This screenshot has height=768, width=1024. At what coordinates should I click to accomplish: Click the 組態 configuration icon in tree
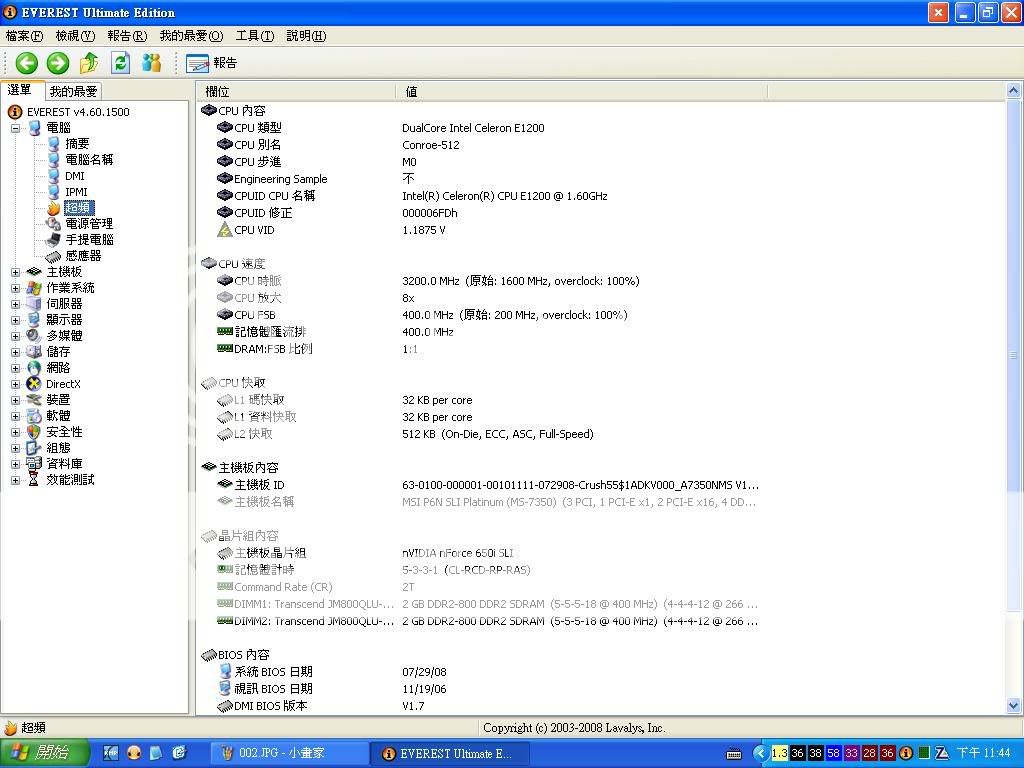click(34, 448)
